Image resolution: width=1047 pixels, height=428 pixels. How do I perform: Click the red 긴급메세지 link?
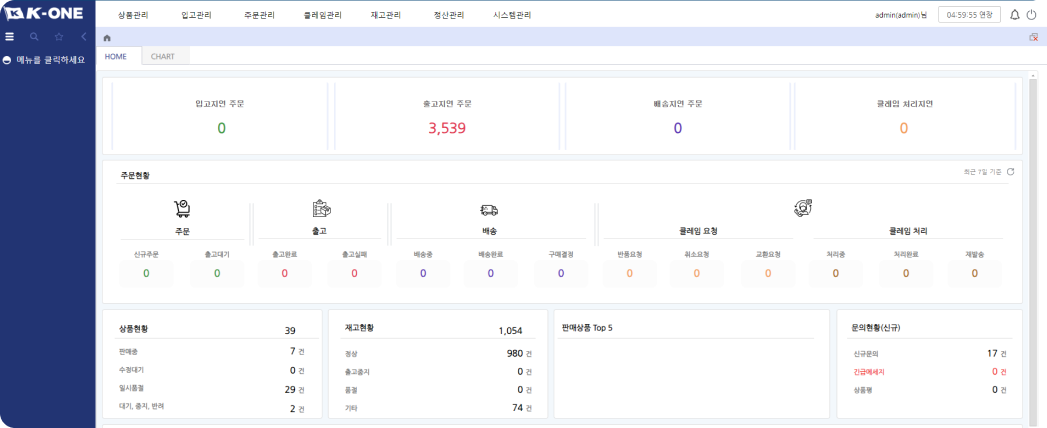[x=868, y=371]
